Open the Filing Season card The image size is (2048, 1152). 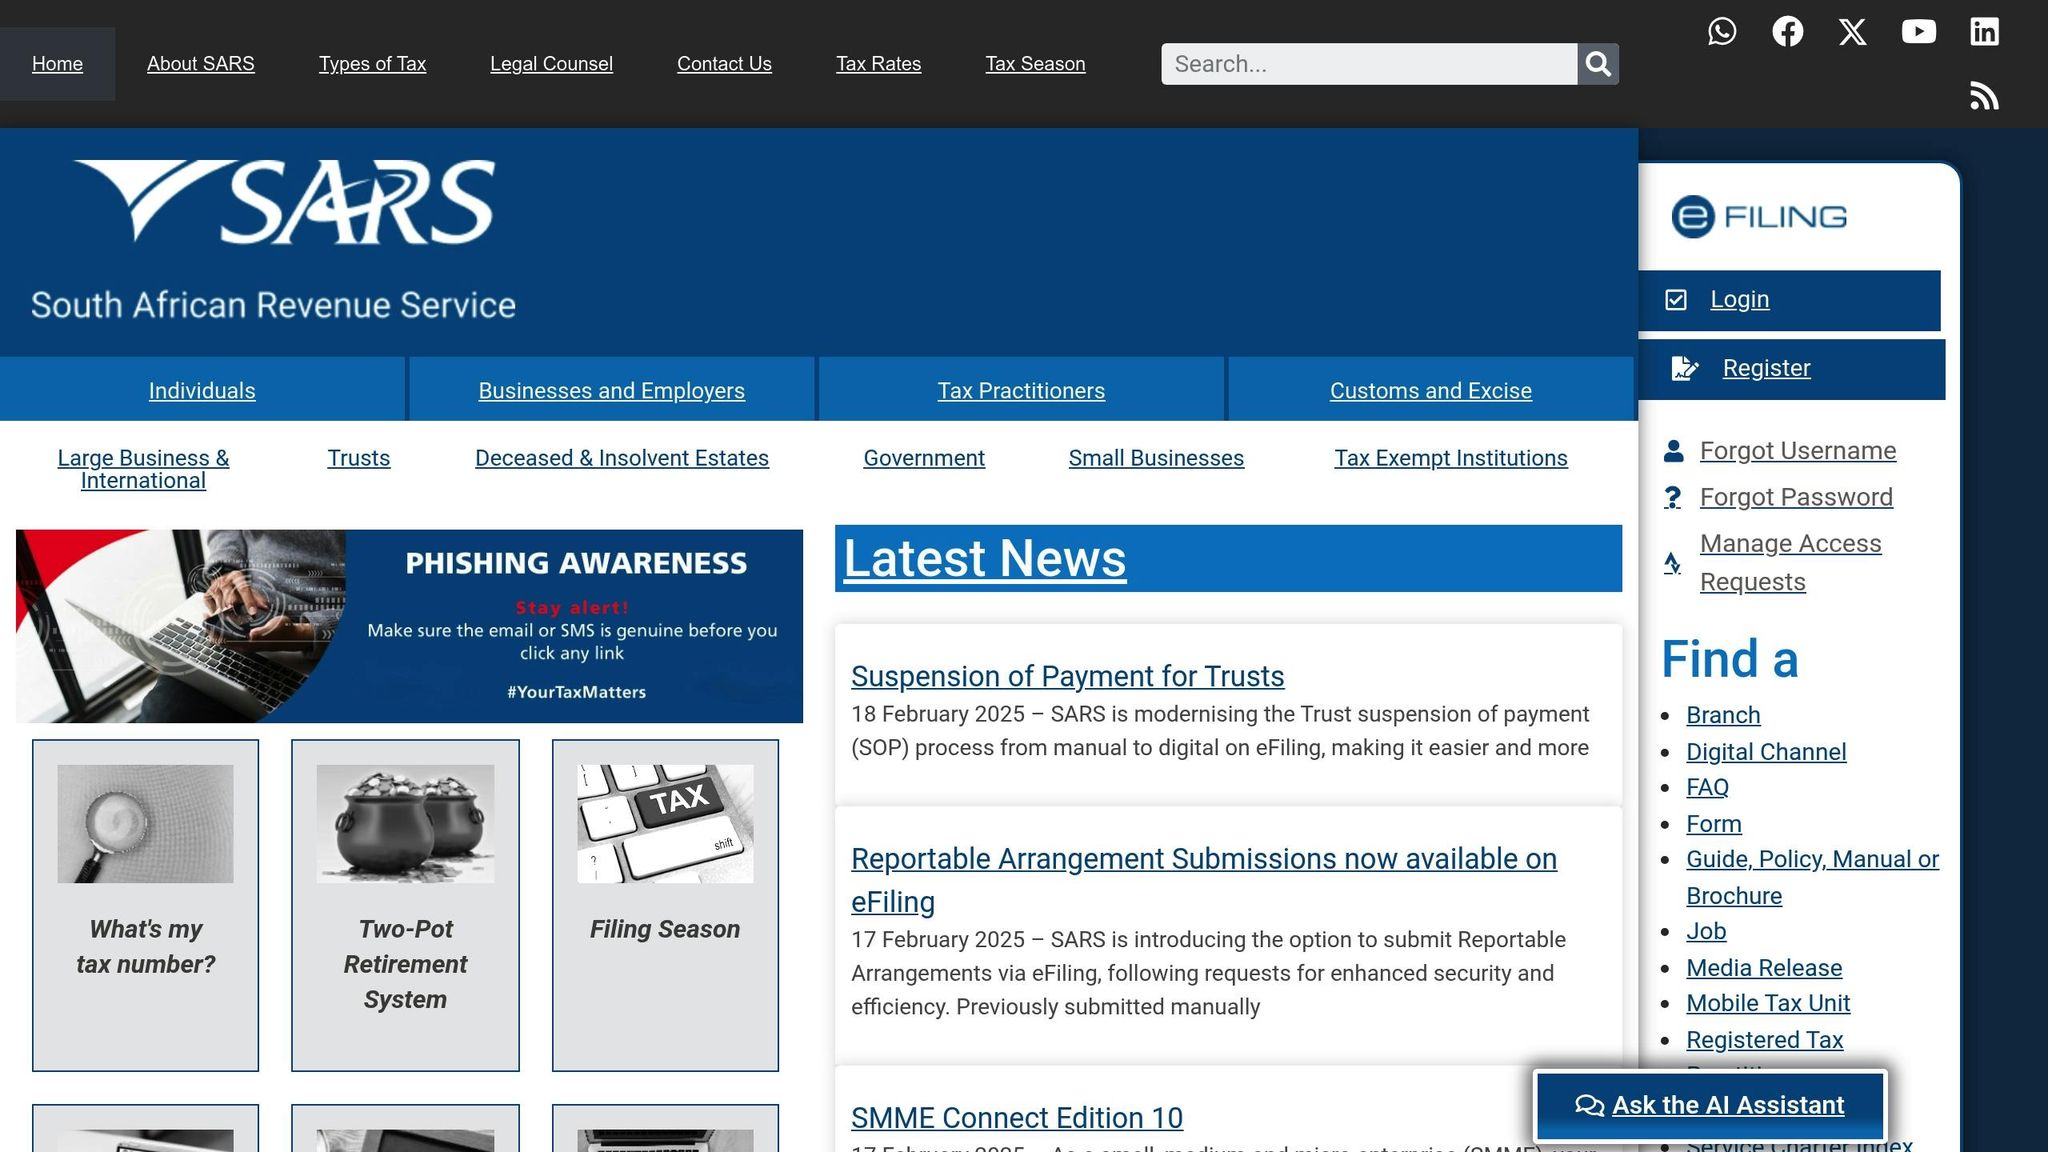click(665, 905)
